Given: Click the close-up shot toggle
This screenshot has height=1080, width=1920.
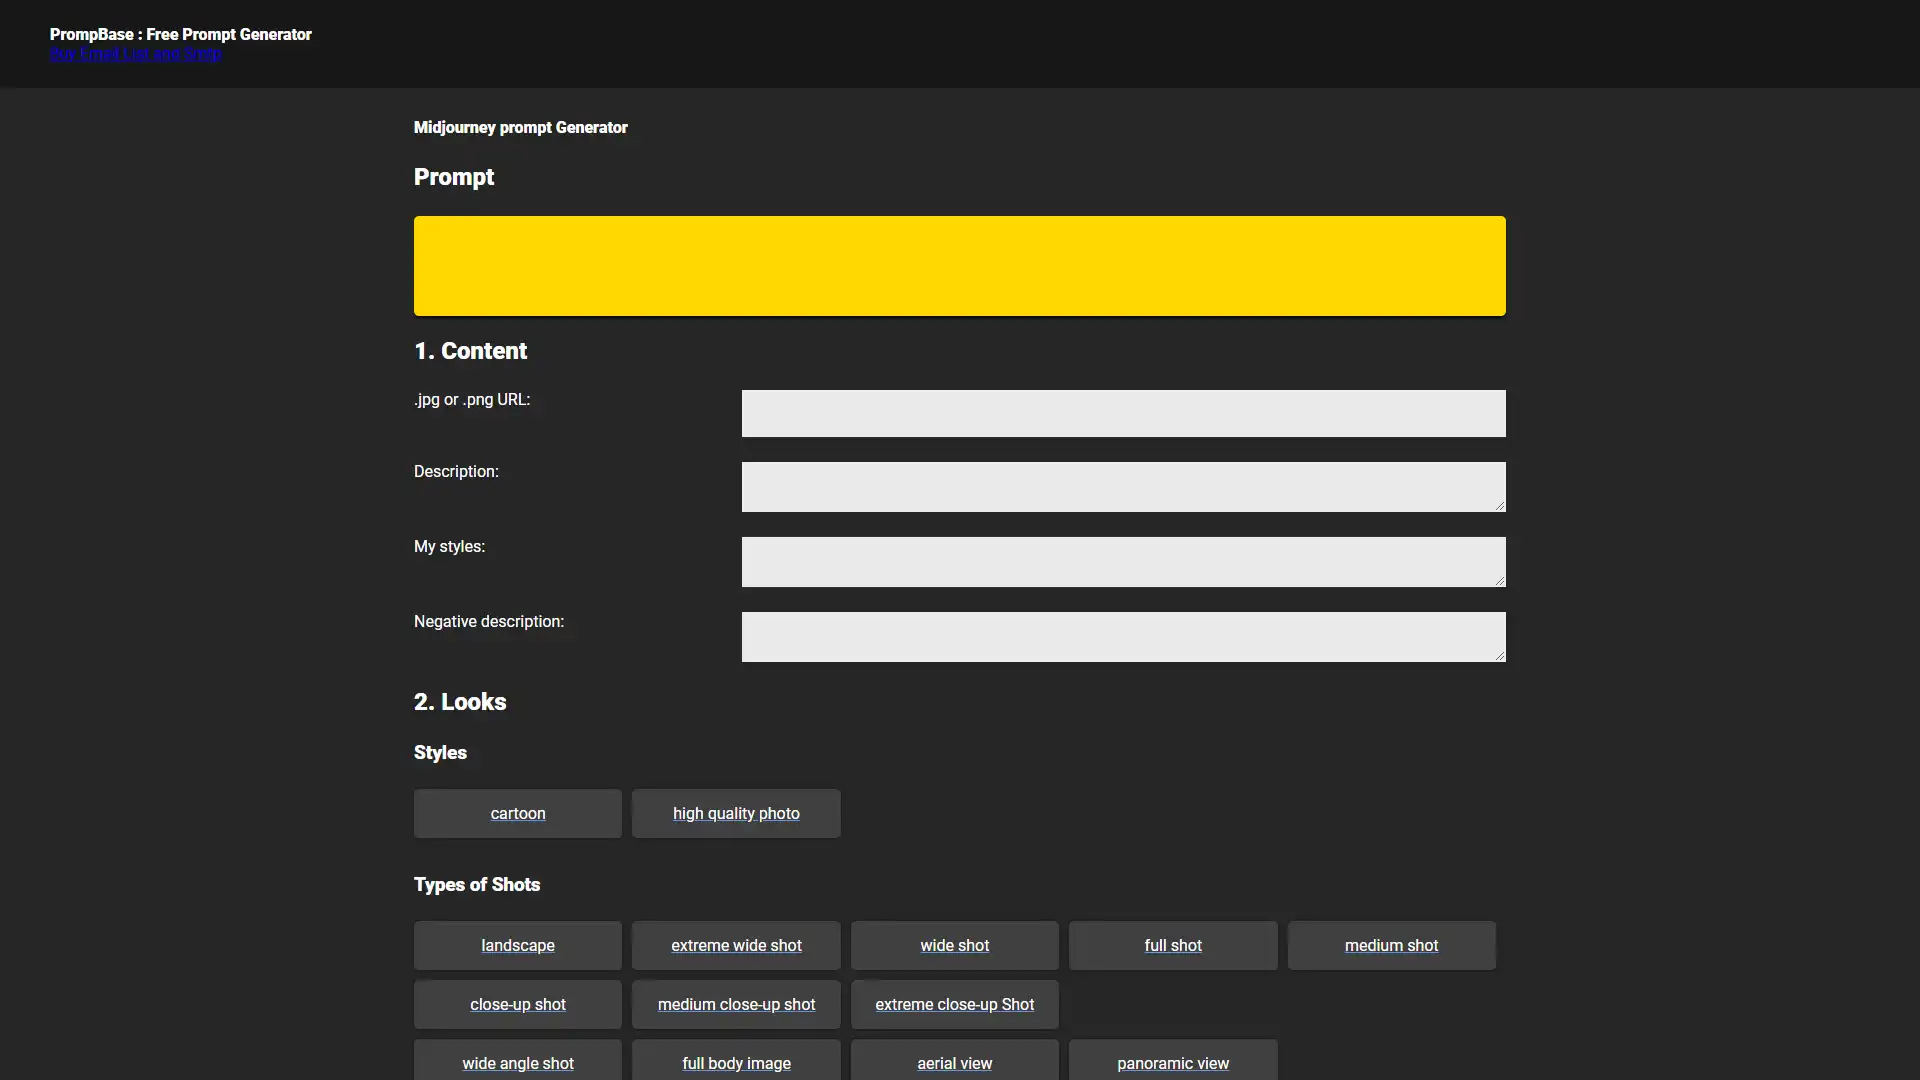Looking at the screenshot, I should click(517, 1004).
